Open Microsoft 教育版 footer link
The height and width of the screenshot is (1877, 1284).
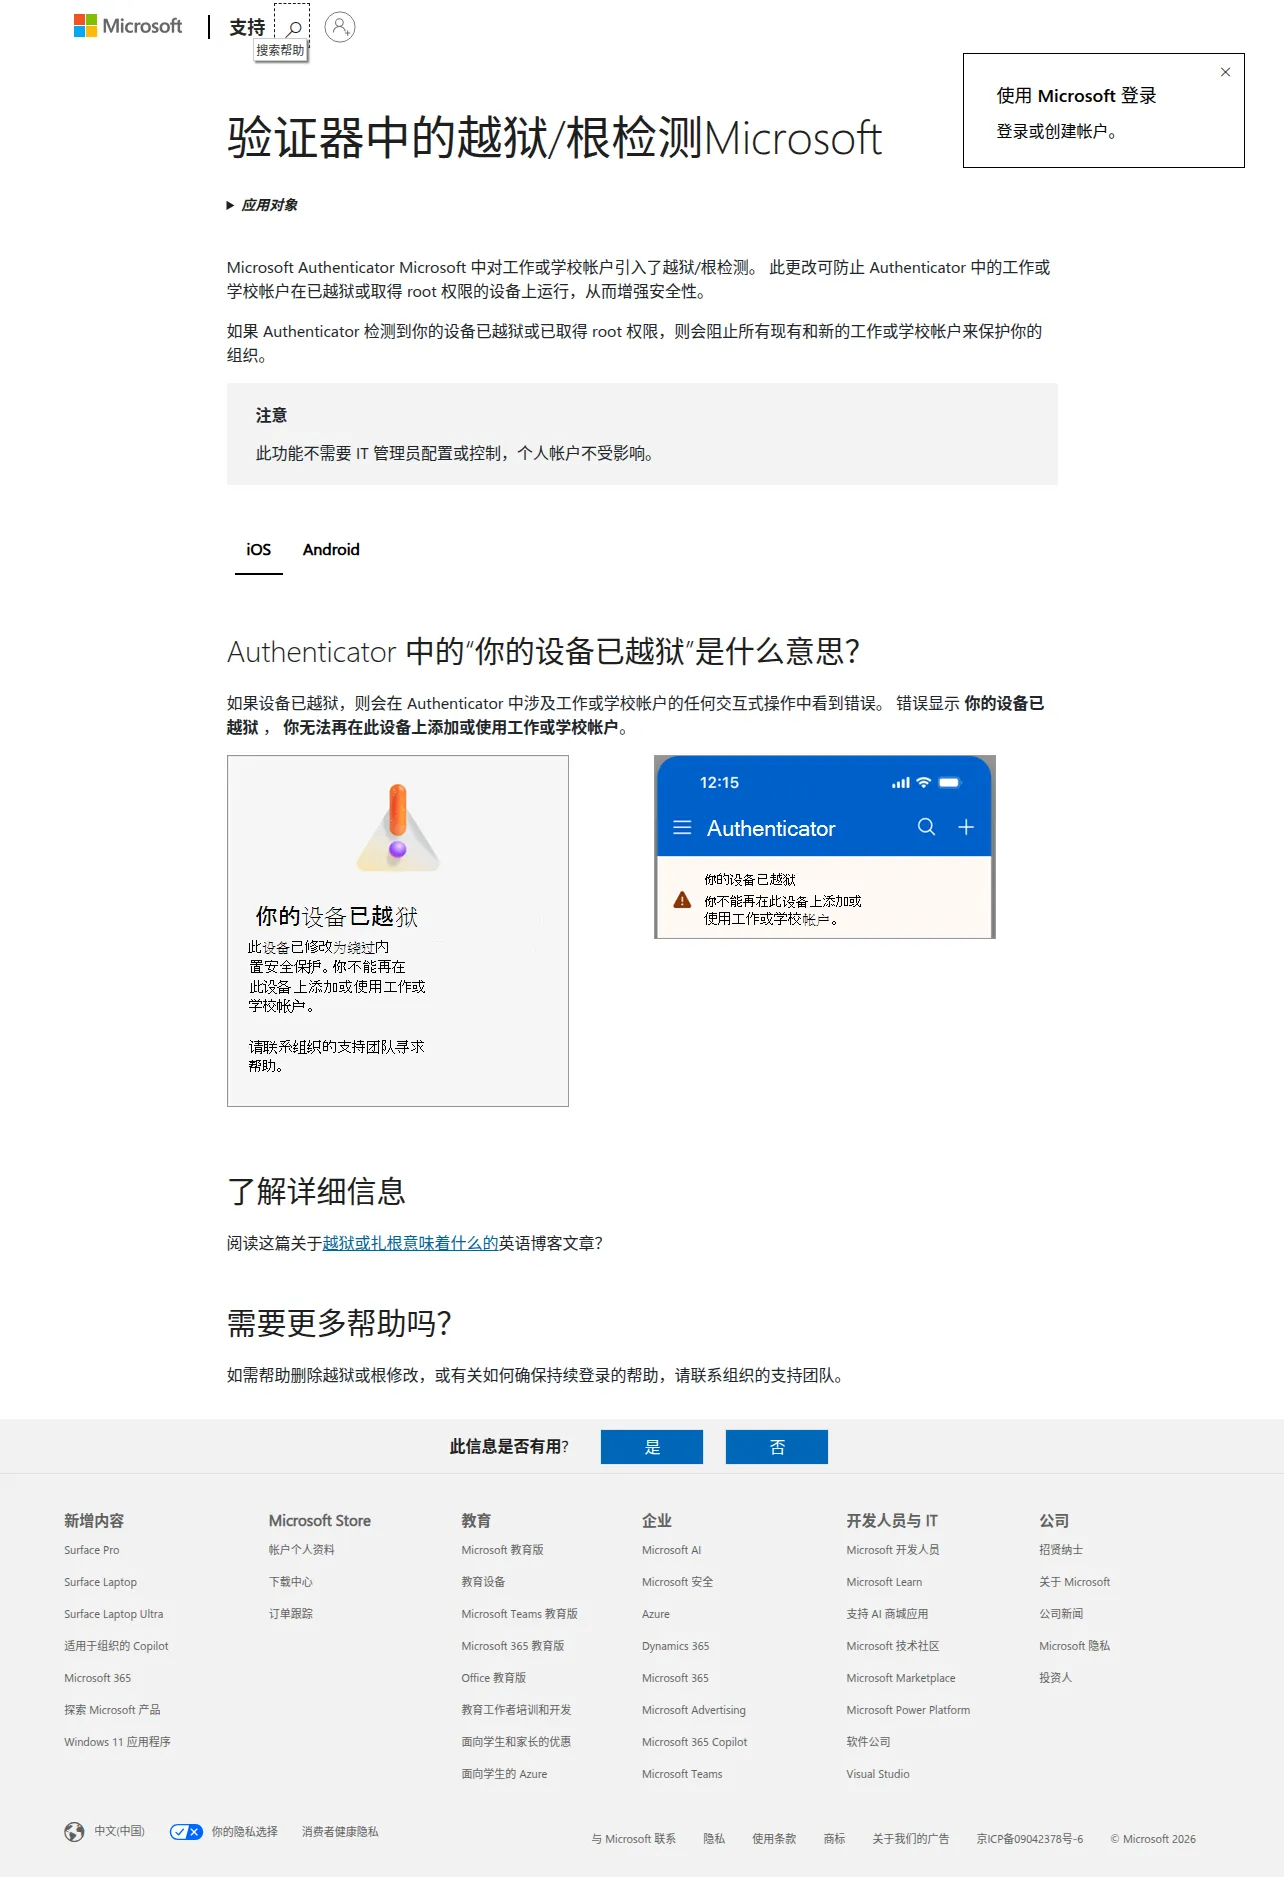(x=503, y=1550)
